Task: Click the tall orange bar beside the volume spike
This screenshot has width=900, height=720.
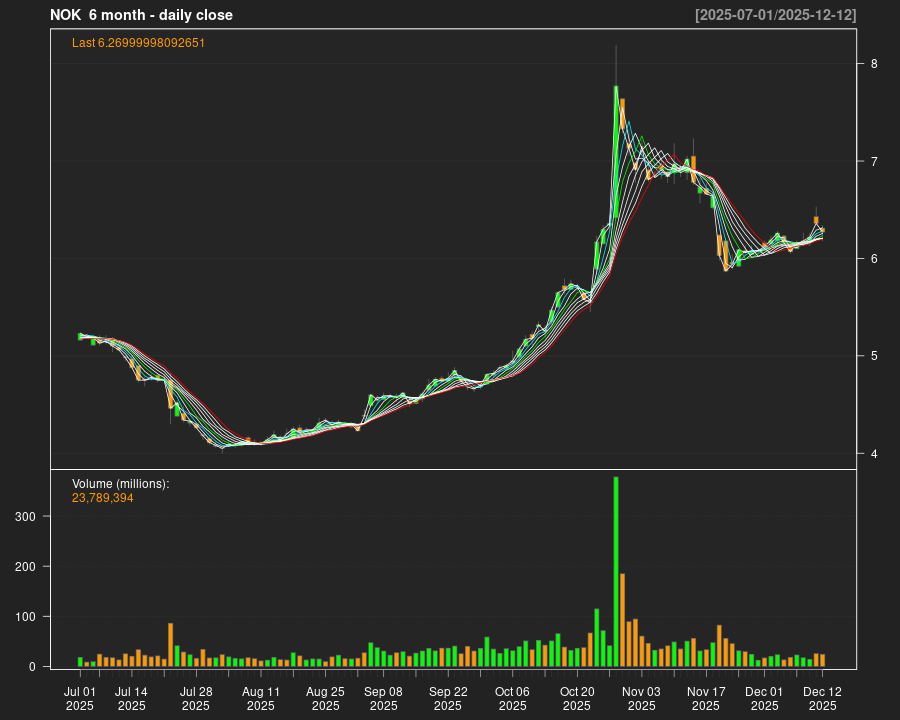Action: point(622,620)
